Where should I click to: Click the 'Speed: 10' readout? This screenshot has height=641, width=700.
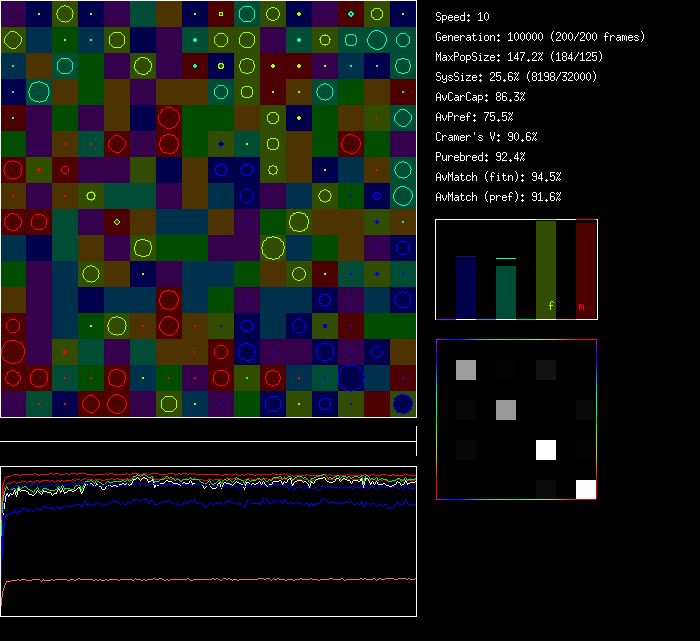(463, 17)
